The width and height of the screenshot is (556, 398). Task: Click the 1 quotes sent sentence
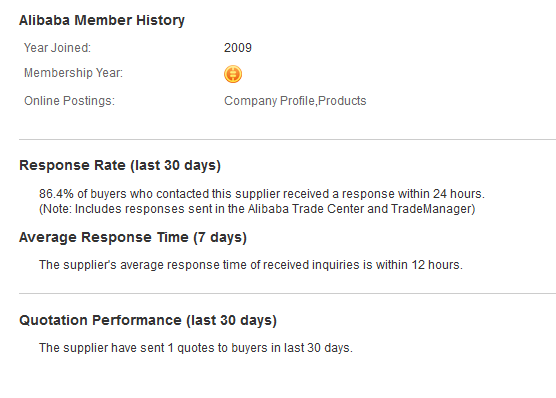[196, 348]
